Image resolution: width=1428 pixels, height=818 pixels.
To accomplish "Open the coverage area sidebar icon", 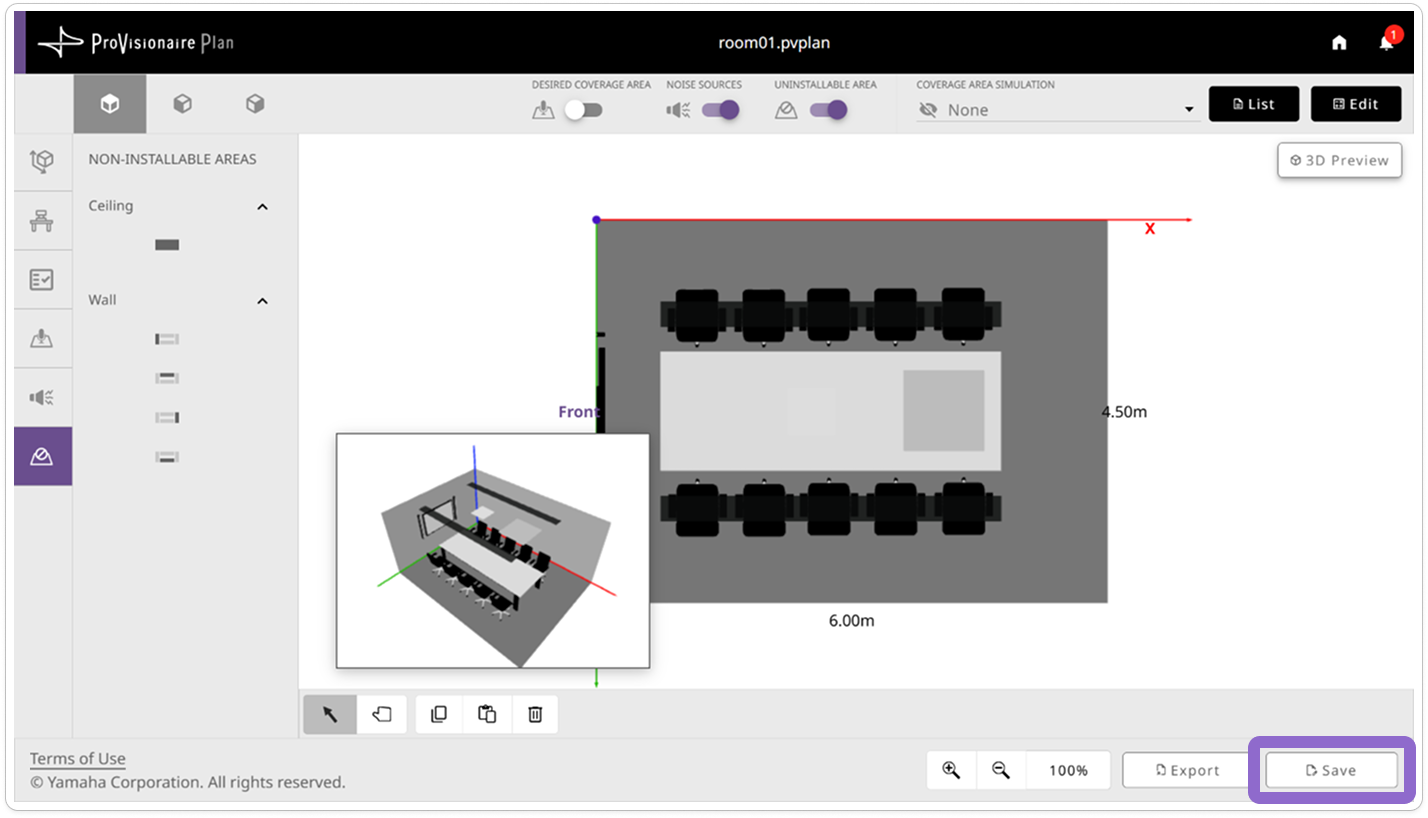I will 42,338.
